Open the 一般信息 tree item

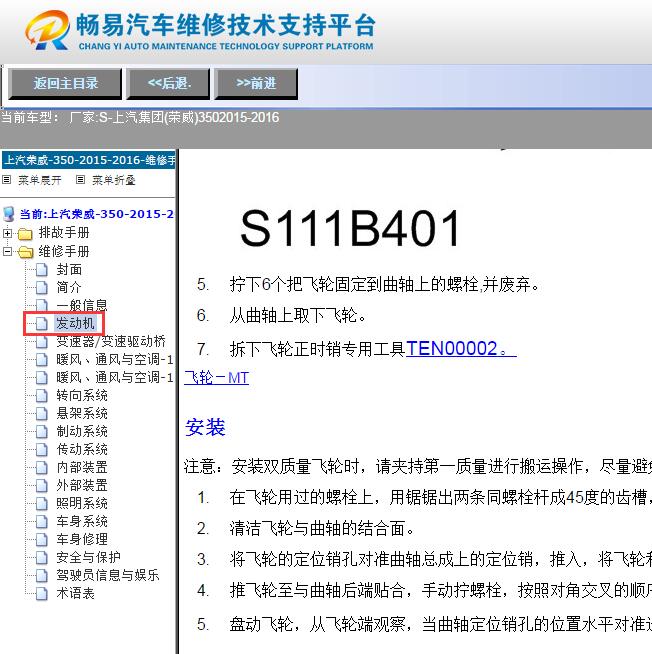tap(82, 305)
